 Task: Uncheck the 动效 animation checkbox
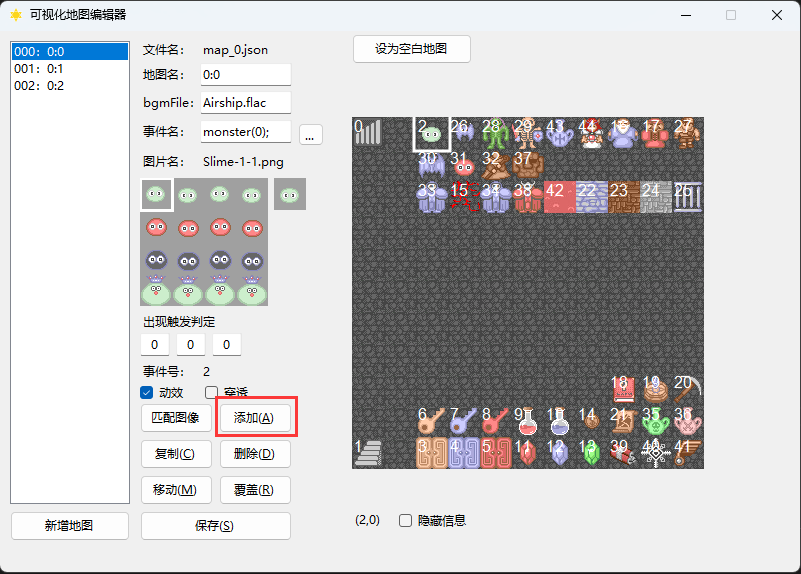click(x=147, y=392)
